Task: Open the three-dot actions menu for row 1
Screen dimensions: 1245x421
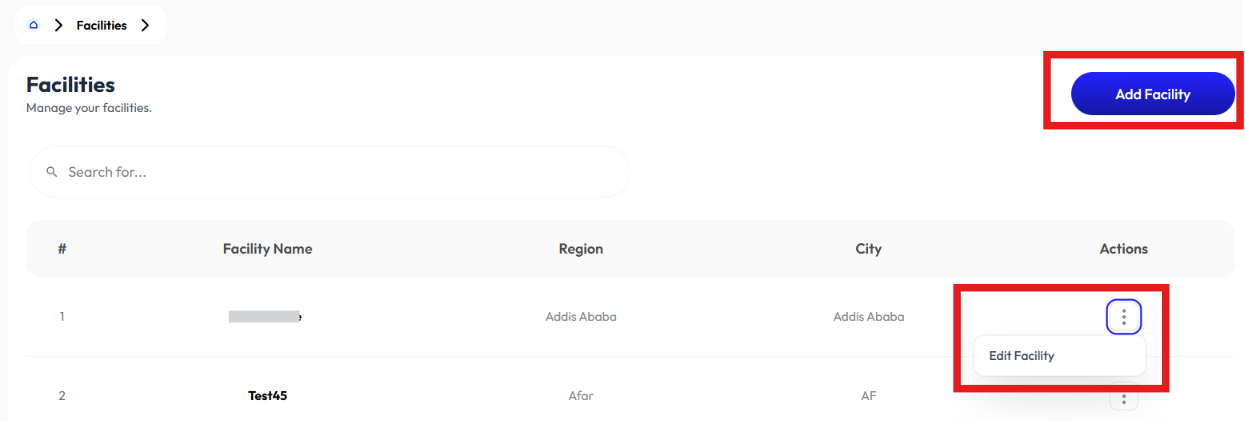Action: tap(1124, 317)
